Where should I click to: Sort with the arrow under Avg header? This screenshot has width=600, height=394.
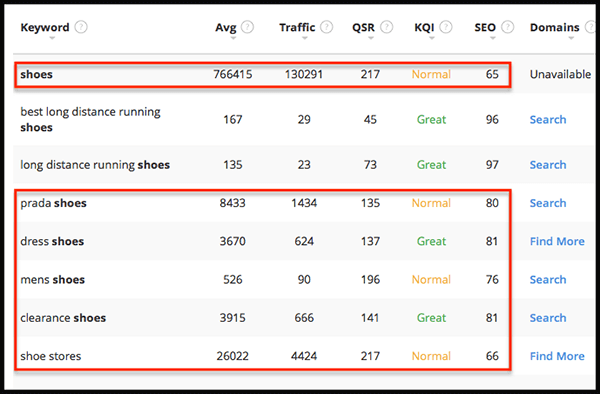click(233, 38)
